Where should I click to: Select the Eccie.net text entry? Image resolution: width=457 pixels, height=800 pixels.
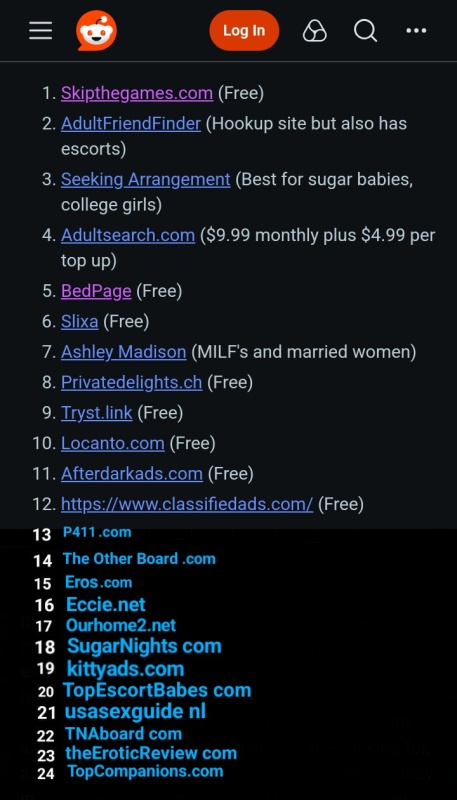[106, 605]
